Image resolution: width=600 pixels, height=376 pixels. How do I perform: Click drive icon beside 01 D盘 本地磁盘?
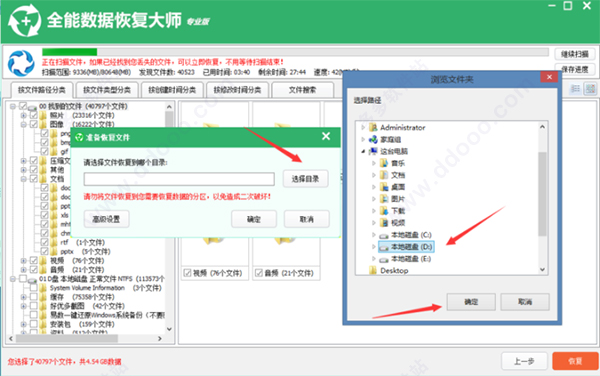[33, 280]
